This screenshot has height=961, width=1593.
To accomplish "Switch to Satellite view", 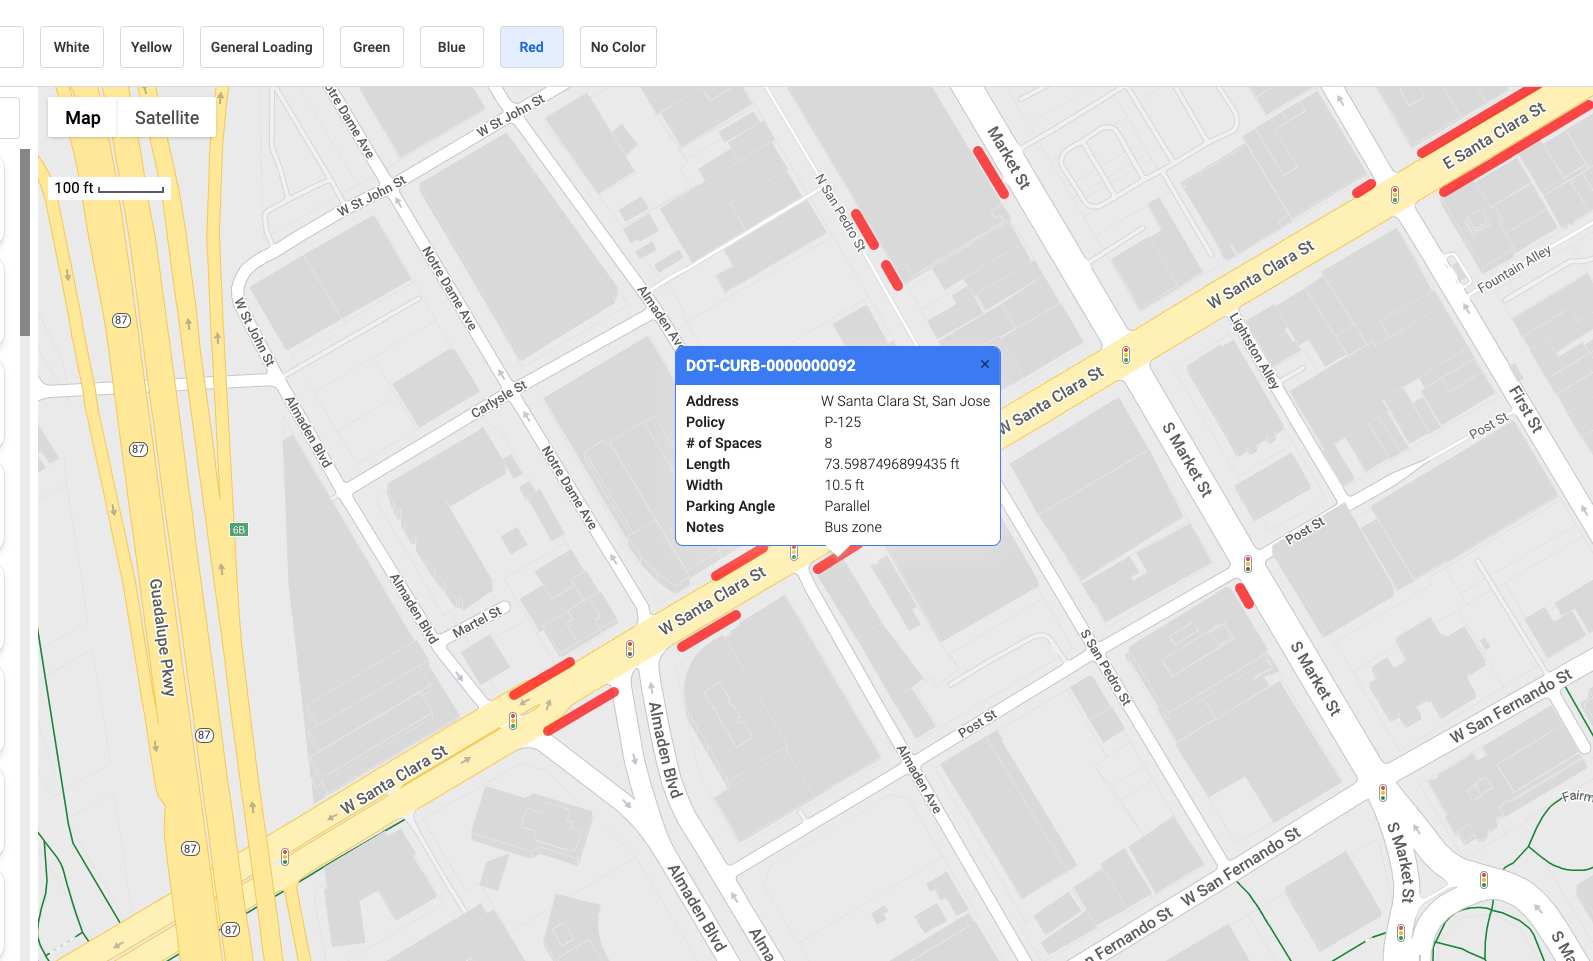I will (x=167, y=117).
